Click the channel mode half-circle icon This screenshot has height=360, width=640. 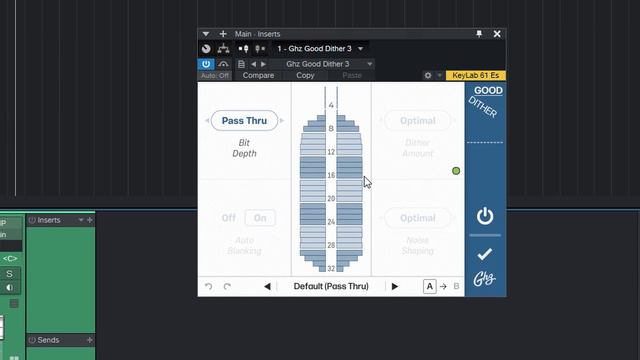point(9,288)
